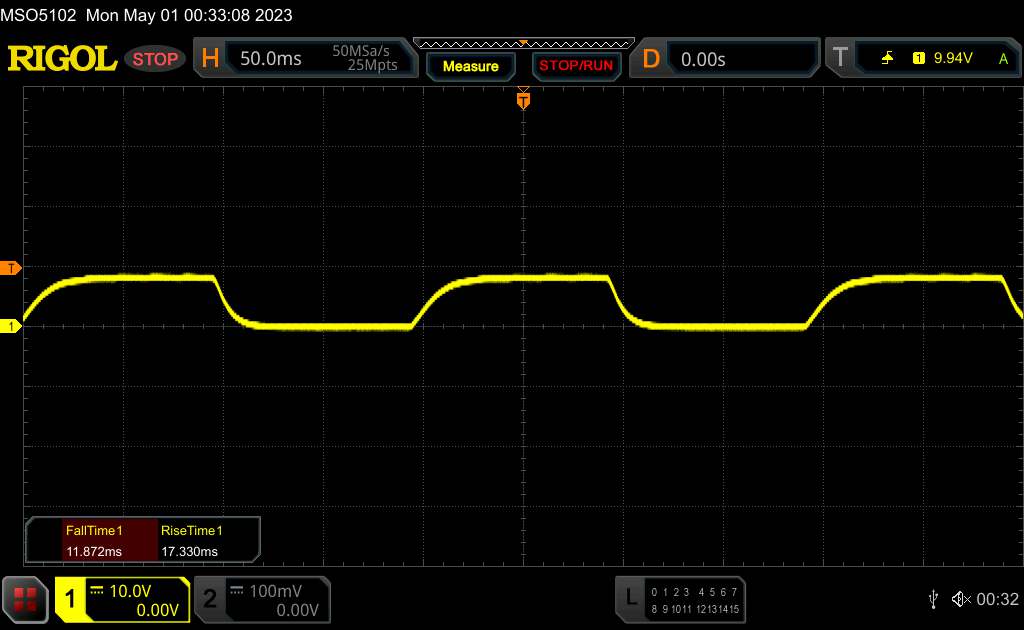
Task: Open the 50MSa/s 25Mpts memory depth setting
Action: 364,59
